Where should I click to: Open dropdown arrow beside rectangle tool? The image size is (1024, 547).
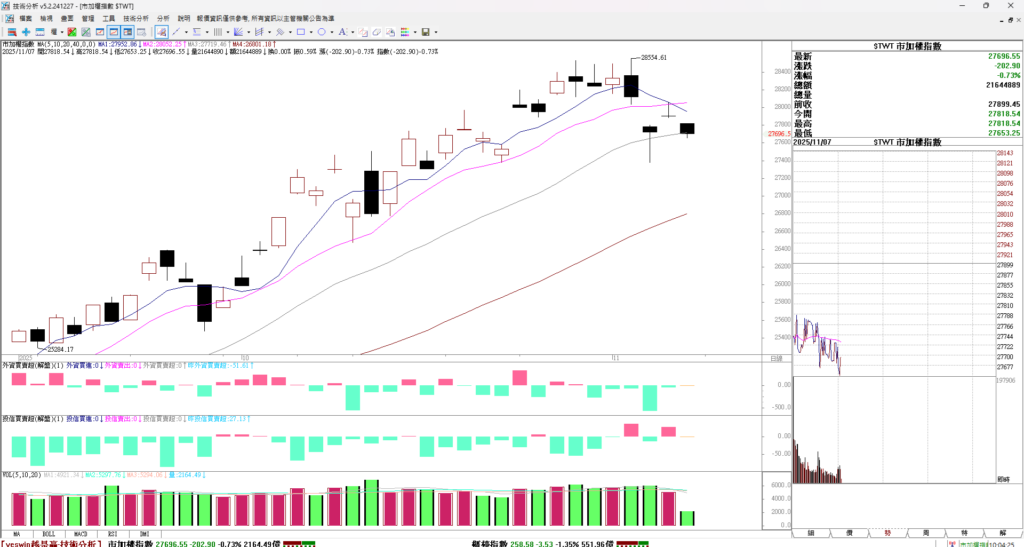pos(311,32)
